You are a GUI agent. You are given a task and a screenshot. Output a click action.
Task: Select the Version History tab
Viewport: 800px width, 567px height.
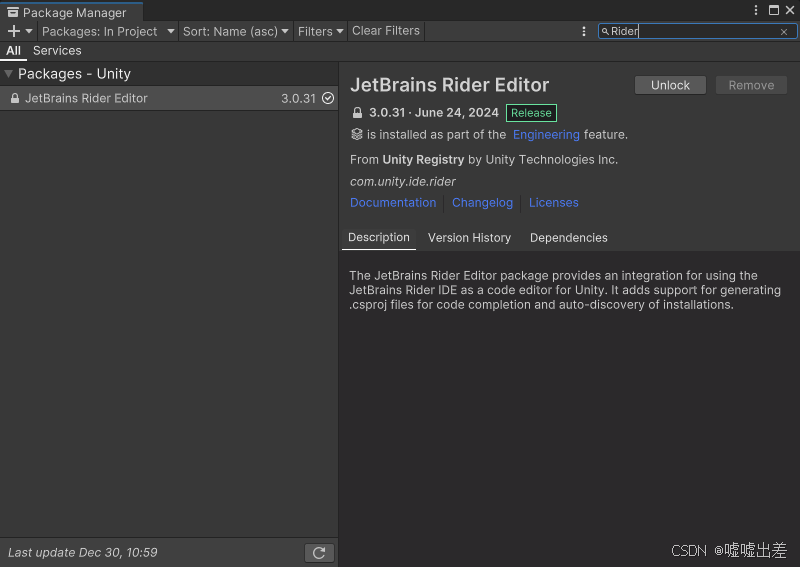469,238
